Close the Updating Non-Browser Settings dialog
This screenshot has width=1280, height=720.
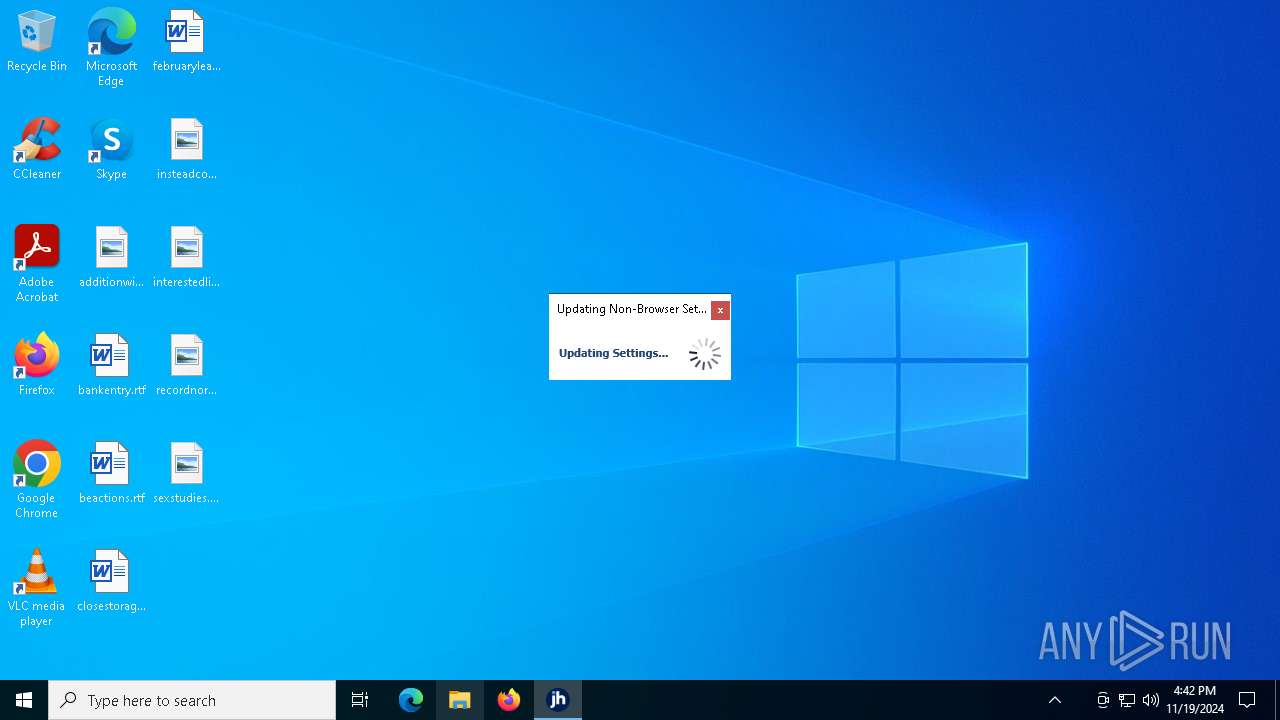point(720,310)
